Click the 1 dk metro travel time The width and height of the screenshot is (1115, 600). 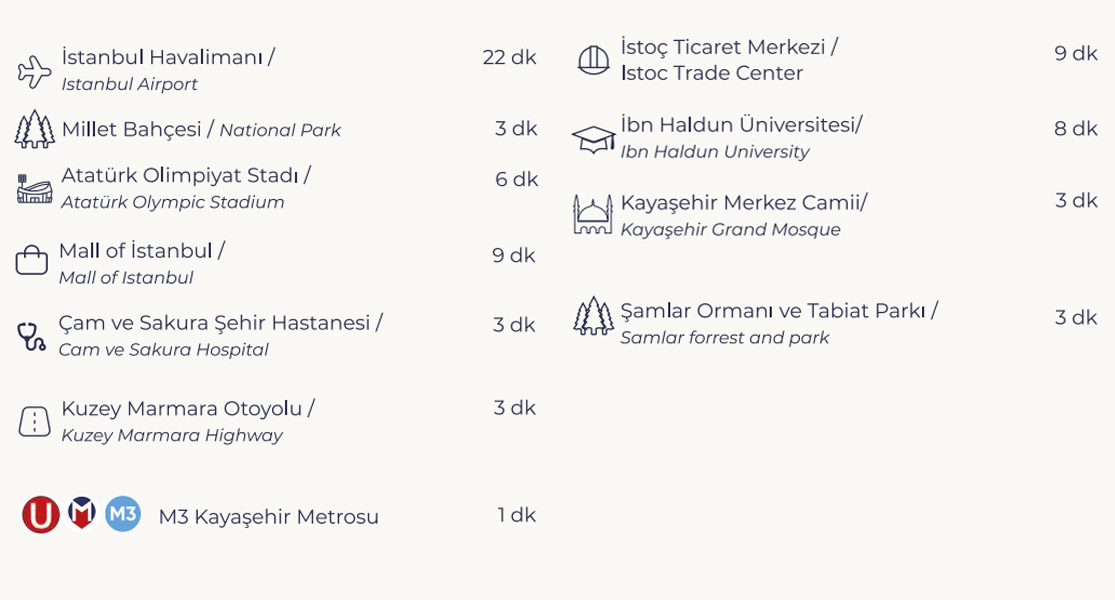point(516,515)
